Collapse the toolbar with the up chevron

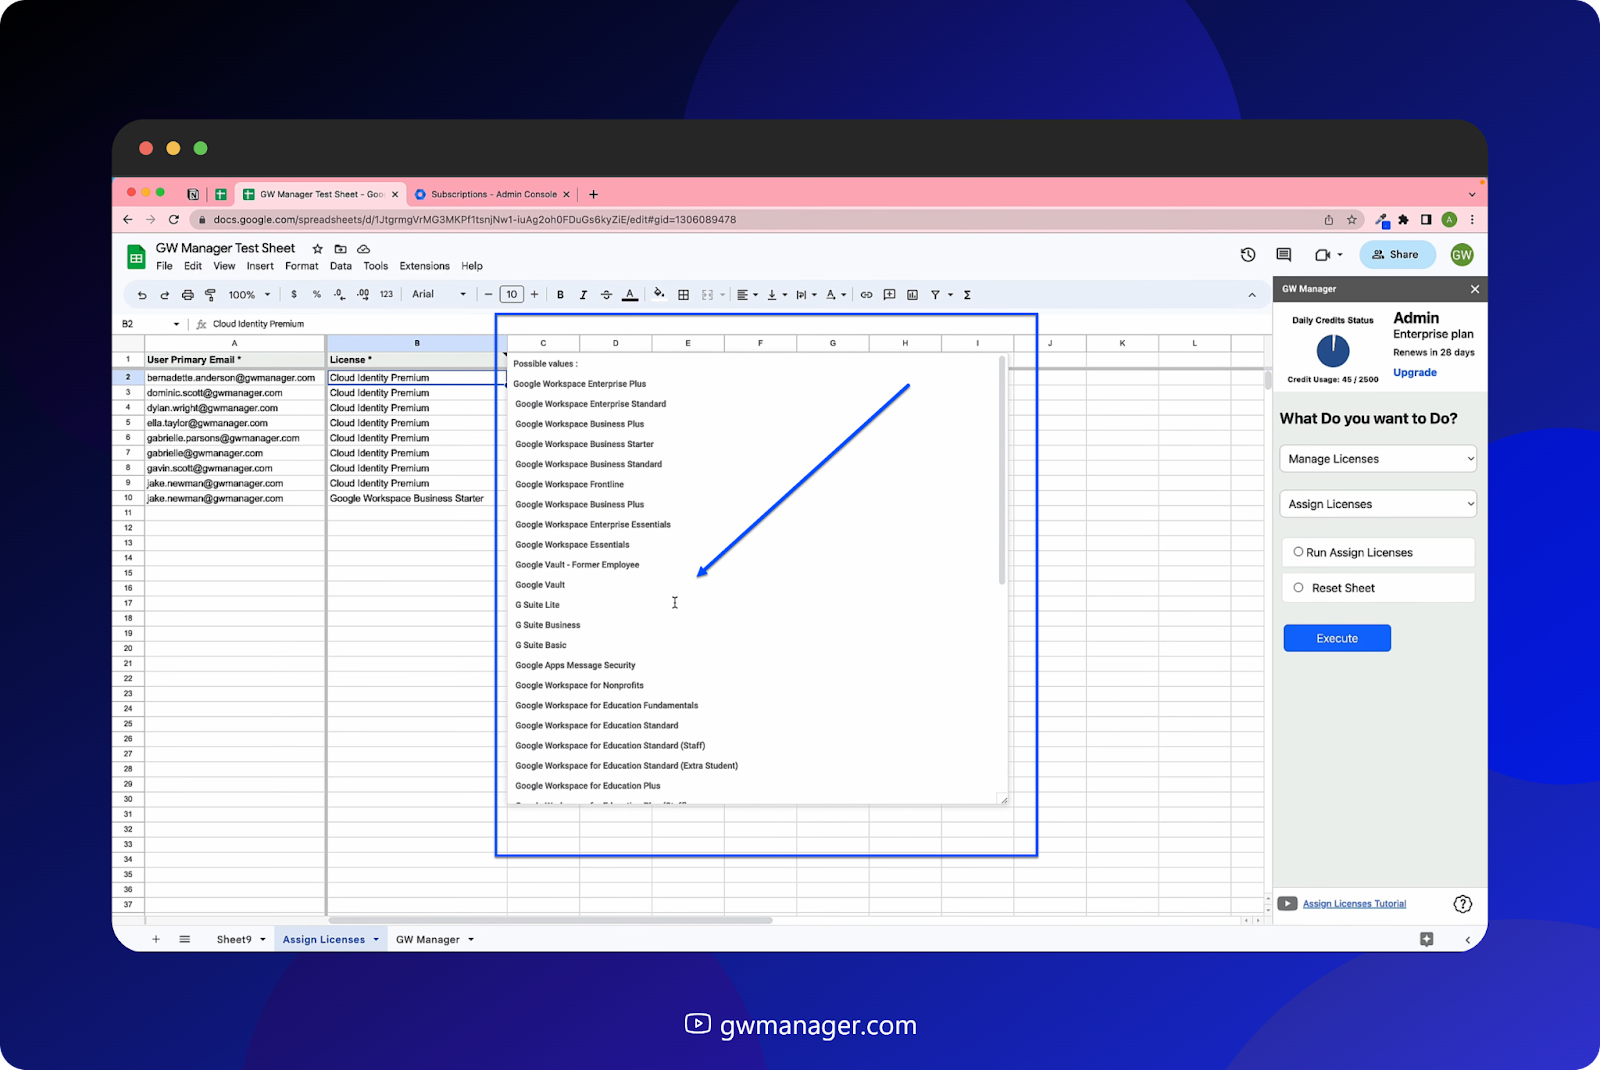coord(1252,295)
